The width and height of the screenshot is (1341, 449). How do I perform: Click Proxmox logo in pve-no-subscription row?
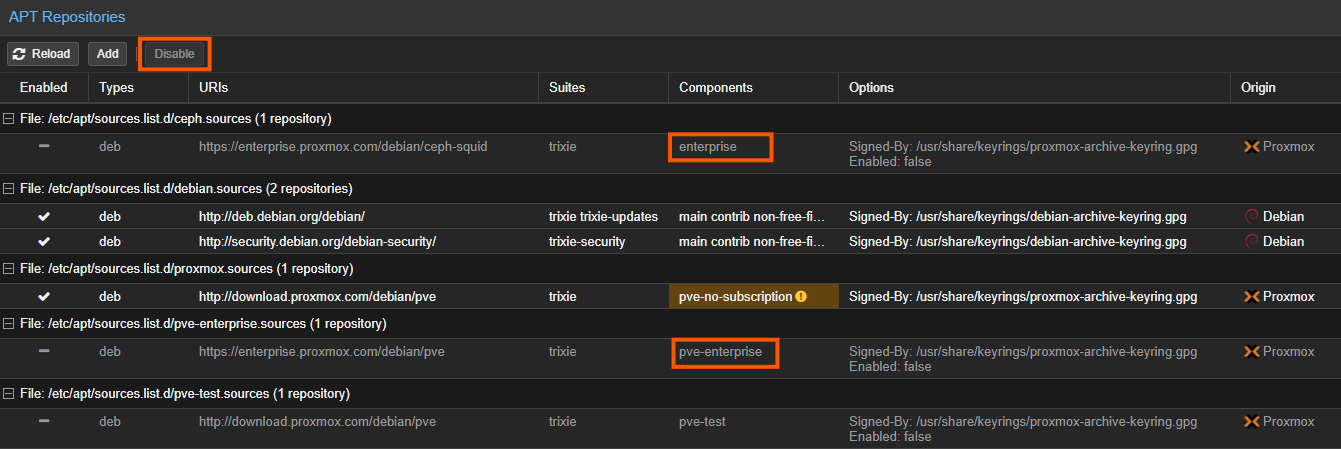coord(1250,297)
